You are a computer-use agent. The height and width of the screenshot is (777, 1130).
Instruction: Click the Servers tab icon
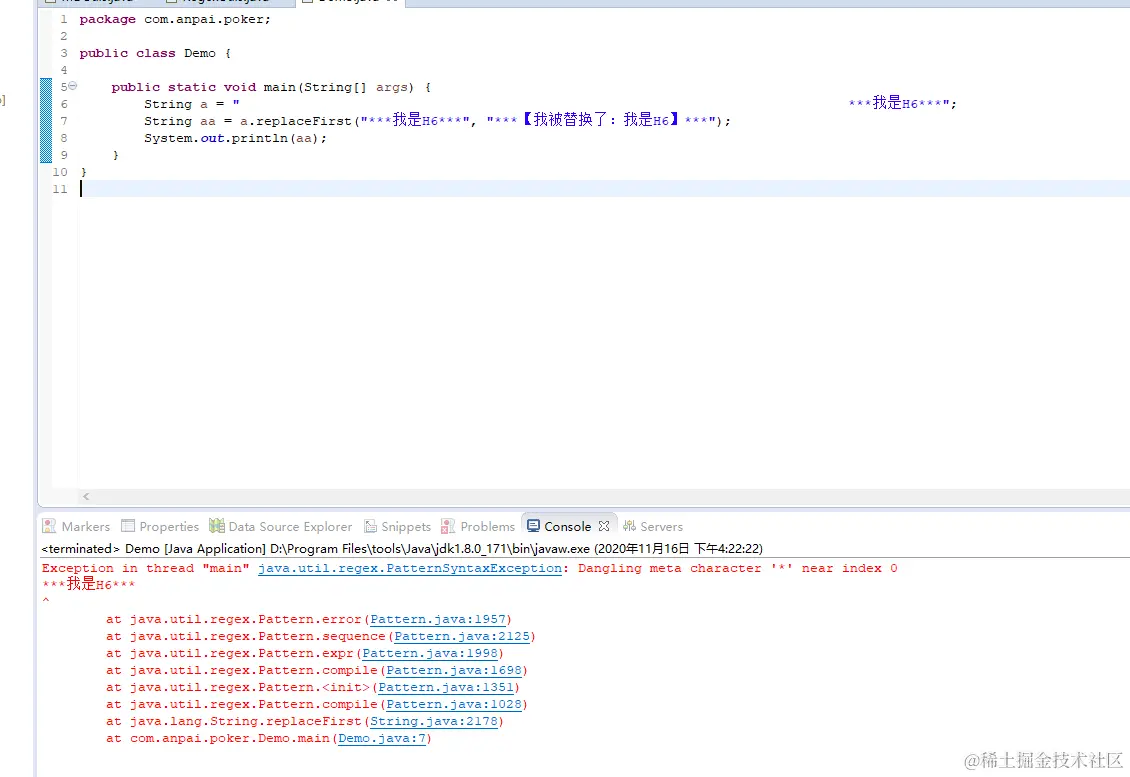click(629, 526)
